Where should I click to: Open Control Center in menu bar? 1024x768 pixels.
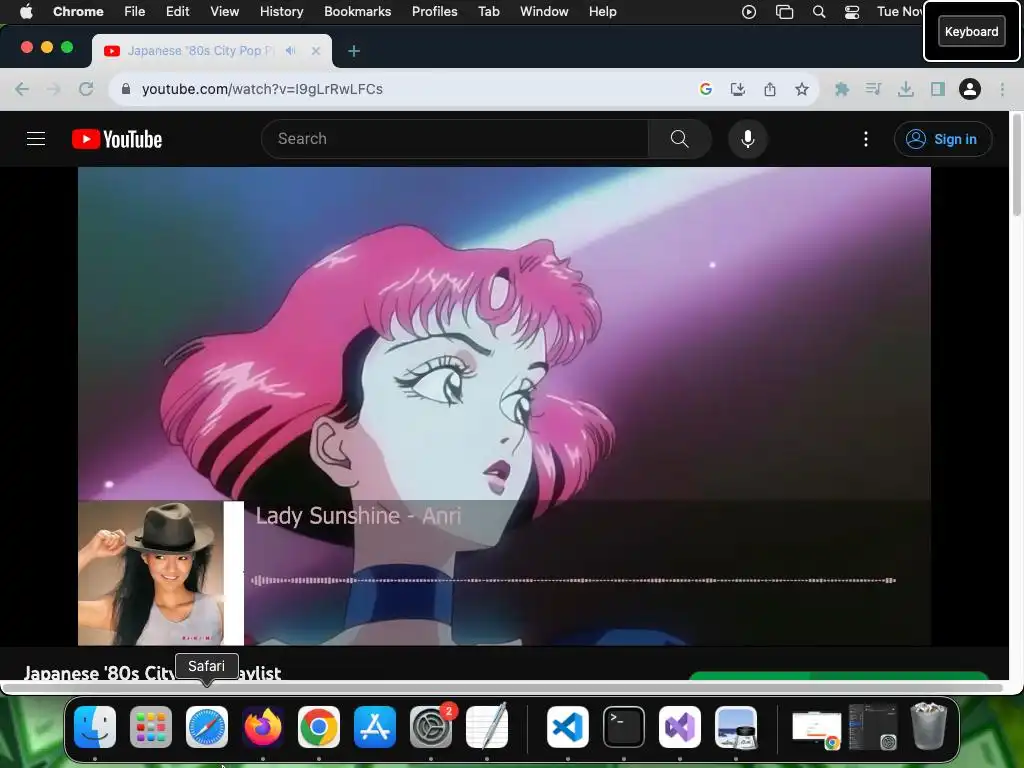tap(852, 12)
